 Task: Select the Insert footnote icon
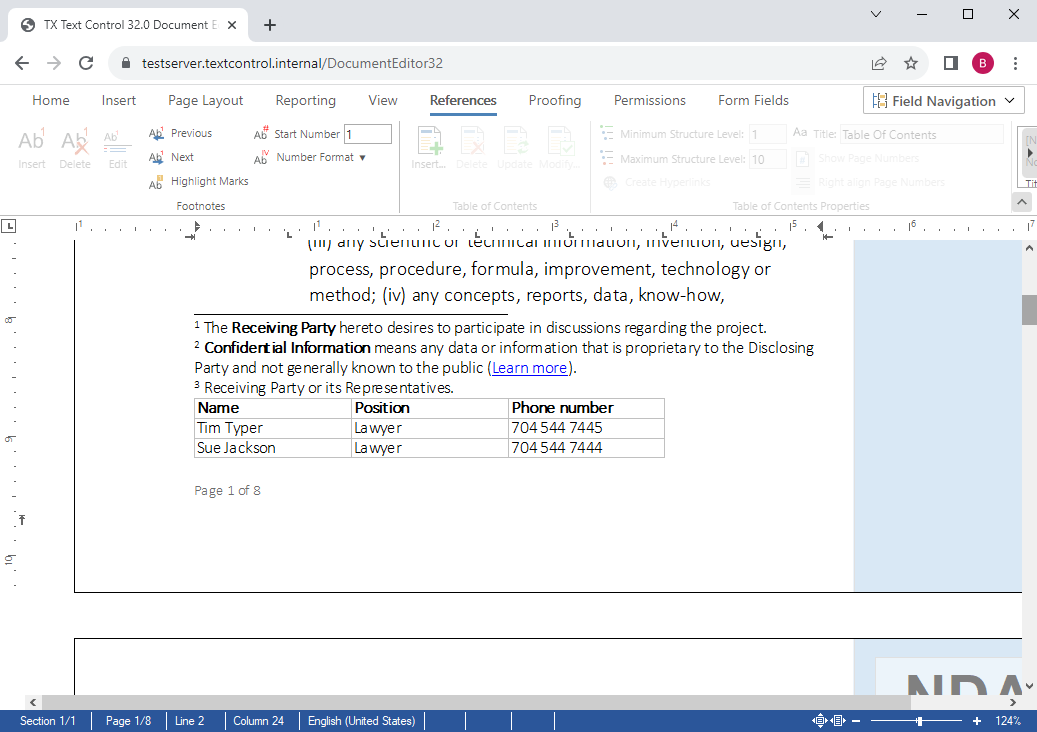coord(31,147)
